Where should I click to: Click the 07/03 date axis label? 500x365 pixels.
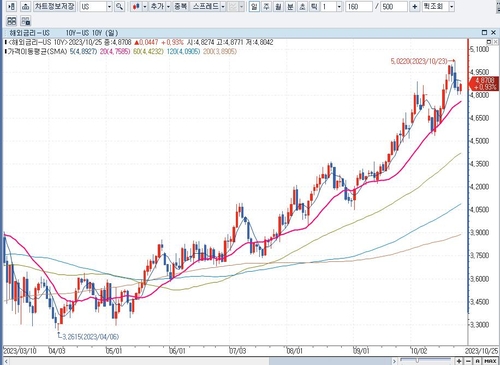pyautogui.click(x=238, y=351)
